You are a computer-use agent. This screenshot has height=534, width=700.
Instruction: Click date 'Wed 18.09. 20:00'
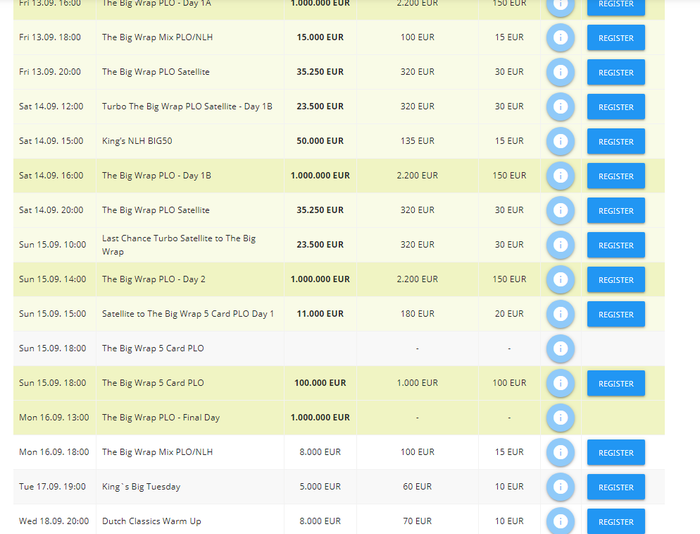coord(54,521)
